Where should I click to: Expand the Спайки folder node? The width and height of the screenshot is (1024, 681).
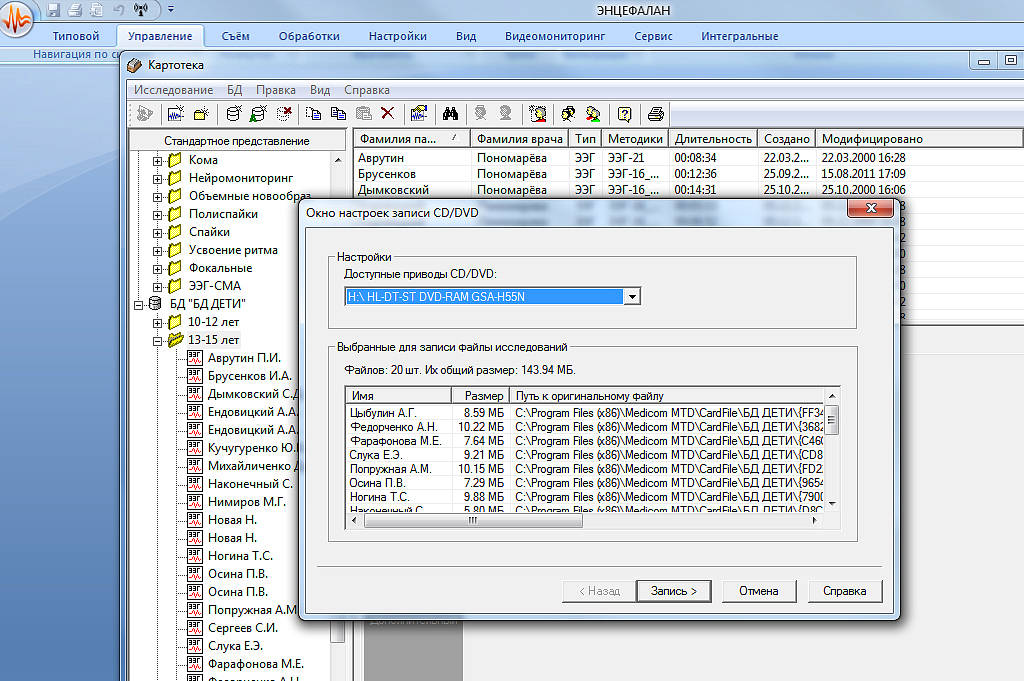pos(157,233)
